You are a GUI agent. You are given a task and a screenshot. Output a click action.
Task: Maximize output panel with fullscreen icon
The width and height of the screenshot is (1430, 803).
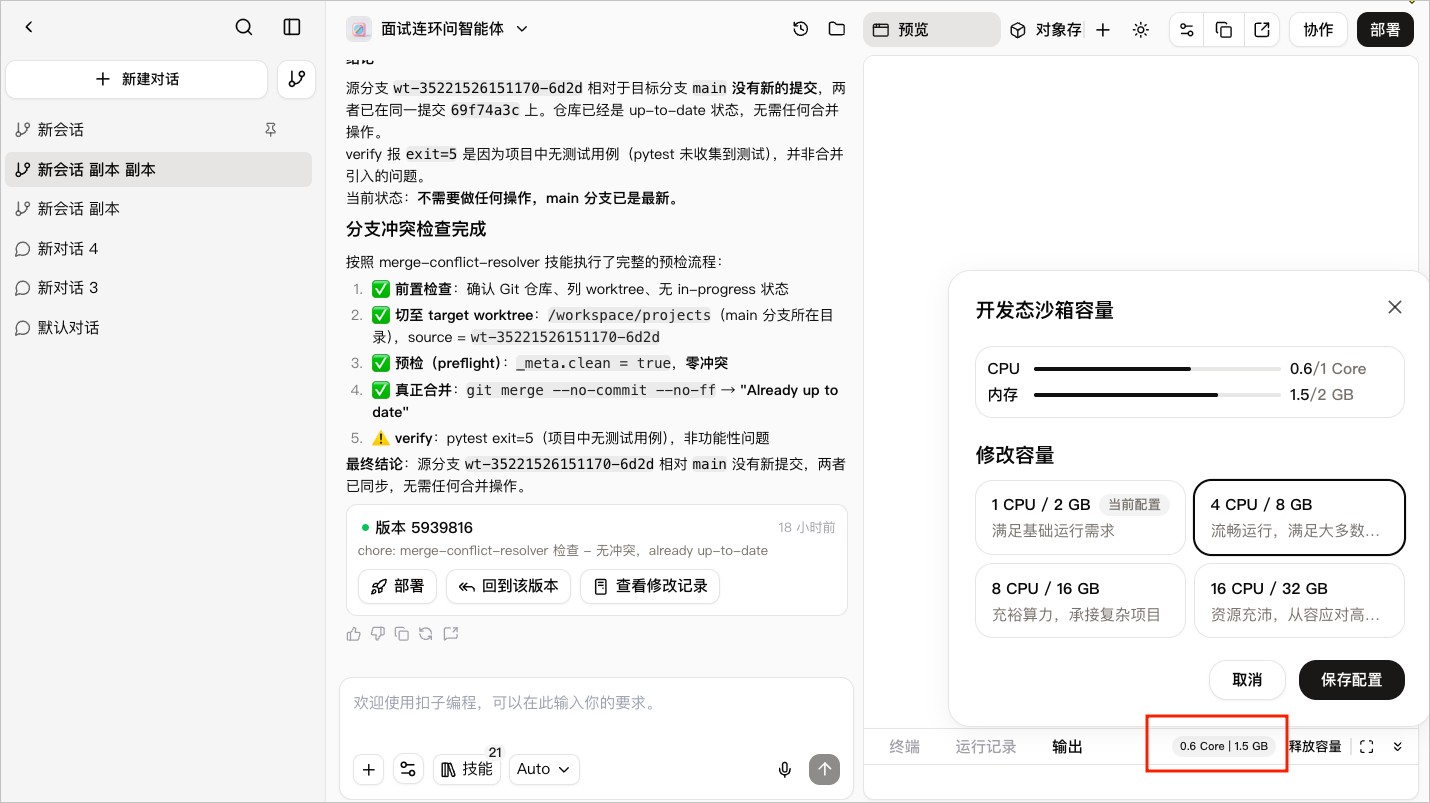[x=1367, y=746]
